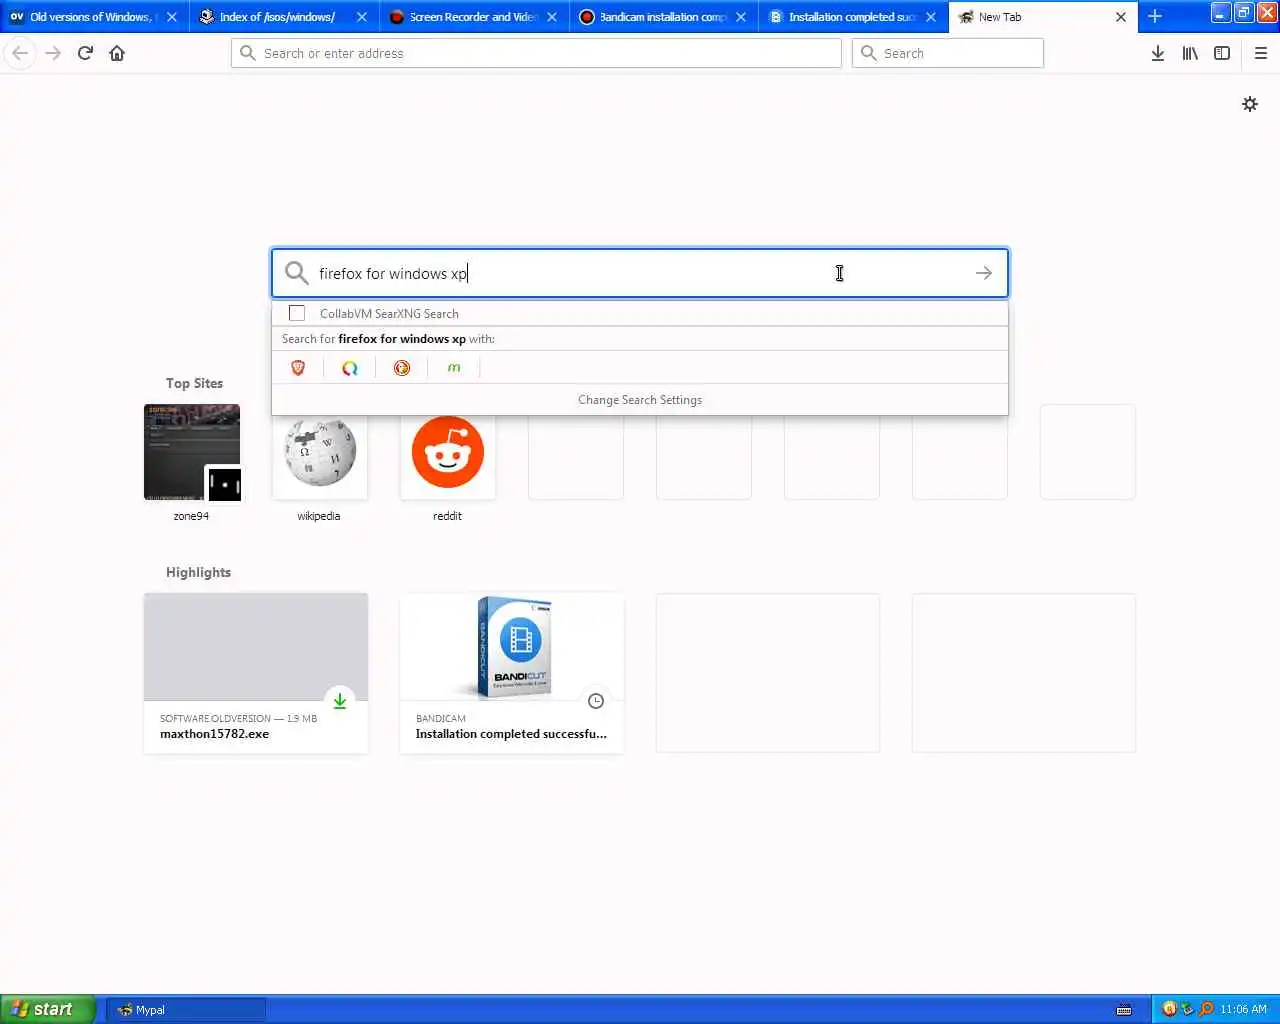Search with the green m engine icon
The height and width of the screenshot is (1024, 1280).
point(454,368)
